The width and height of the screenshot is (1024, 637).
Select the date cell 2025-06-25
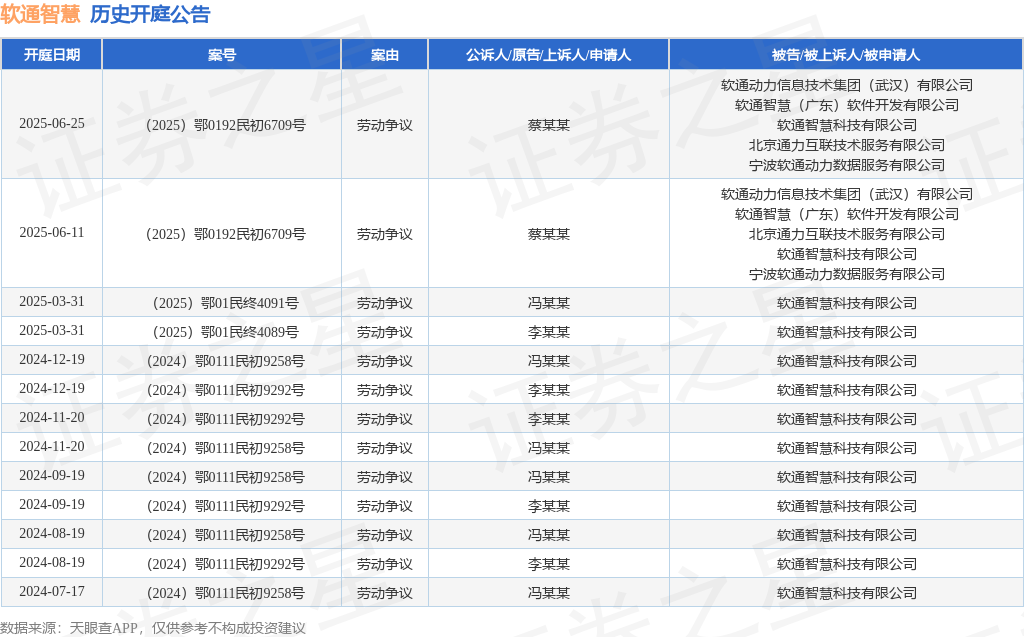(x=52, y=123)
